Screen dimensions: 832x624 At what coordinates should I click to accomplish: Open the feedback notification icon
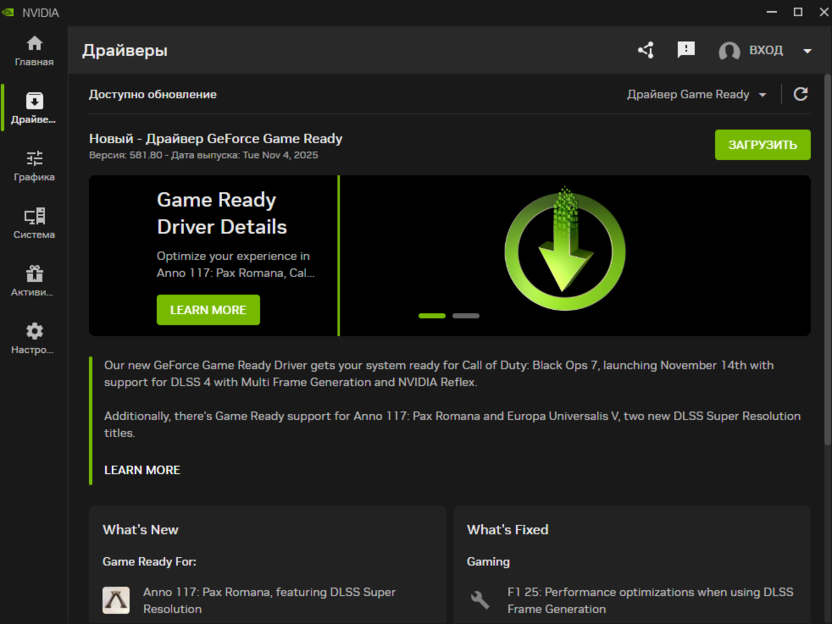pos(686,50)
